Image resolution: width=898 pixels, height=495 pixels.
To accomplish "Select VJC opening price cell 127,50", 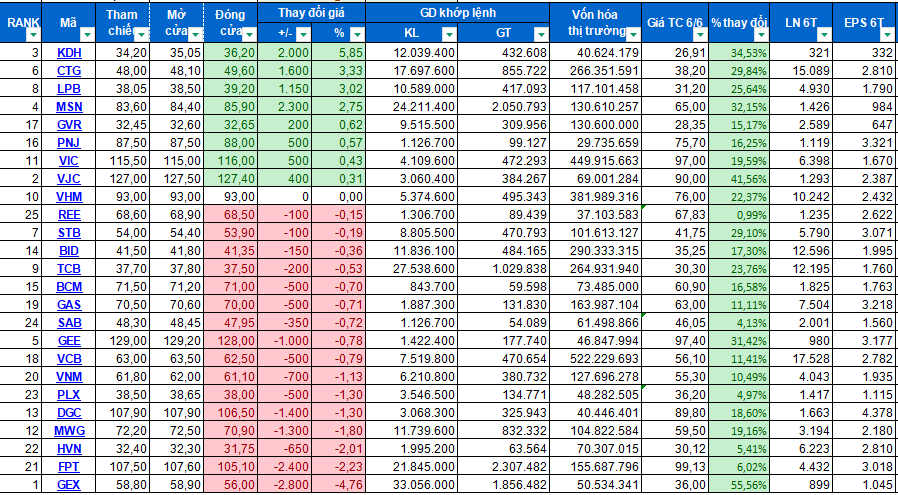I will point(177,179).
